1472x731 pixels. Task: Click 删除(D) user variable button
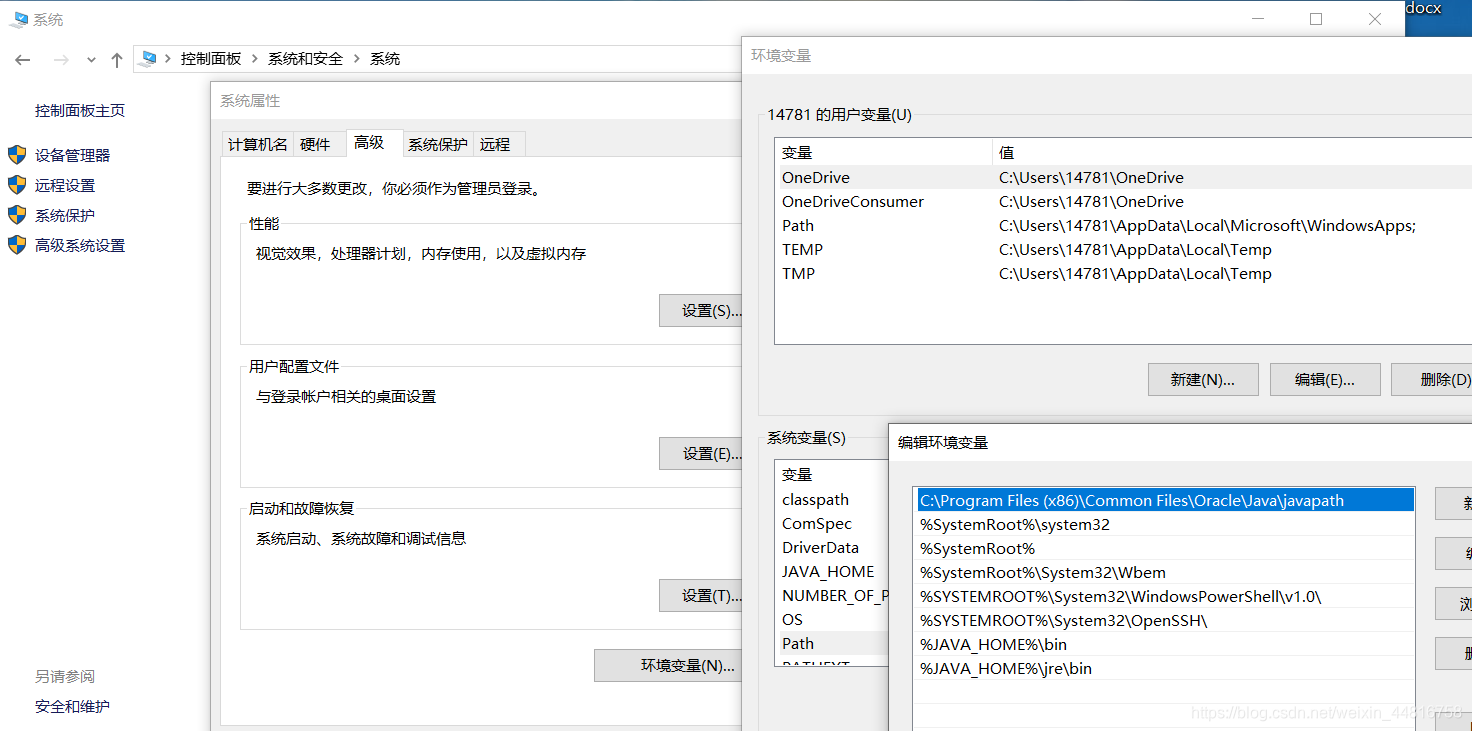1432,380
